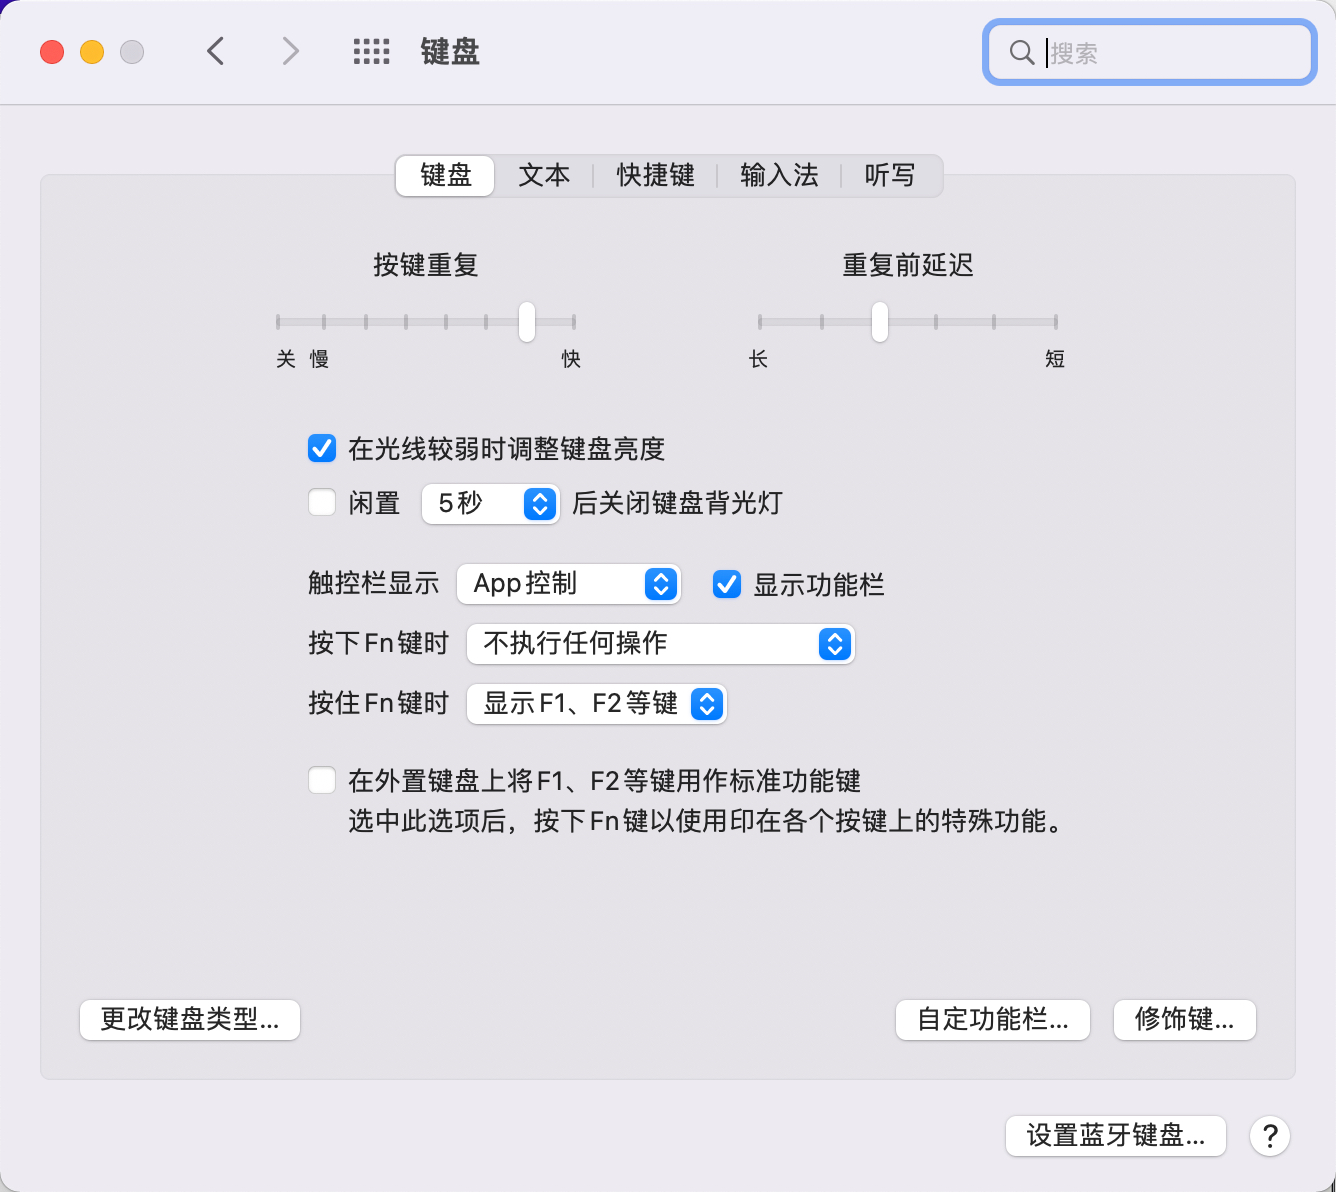
Task: Open the 5 秒 idle time dropdown
Action: (x=490, y=503)
